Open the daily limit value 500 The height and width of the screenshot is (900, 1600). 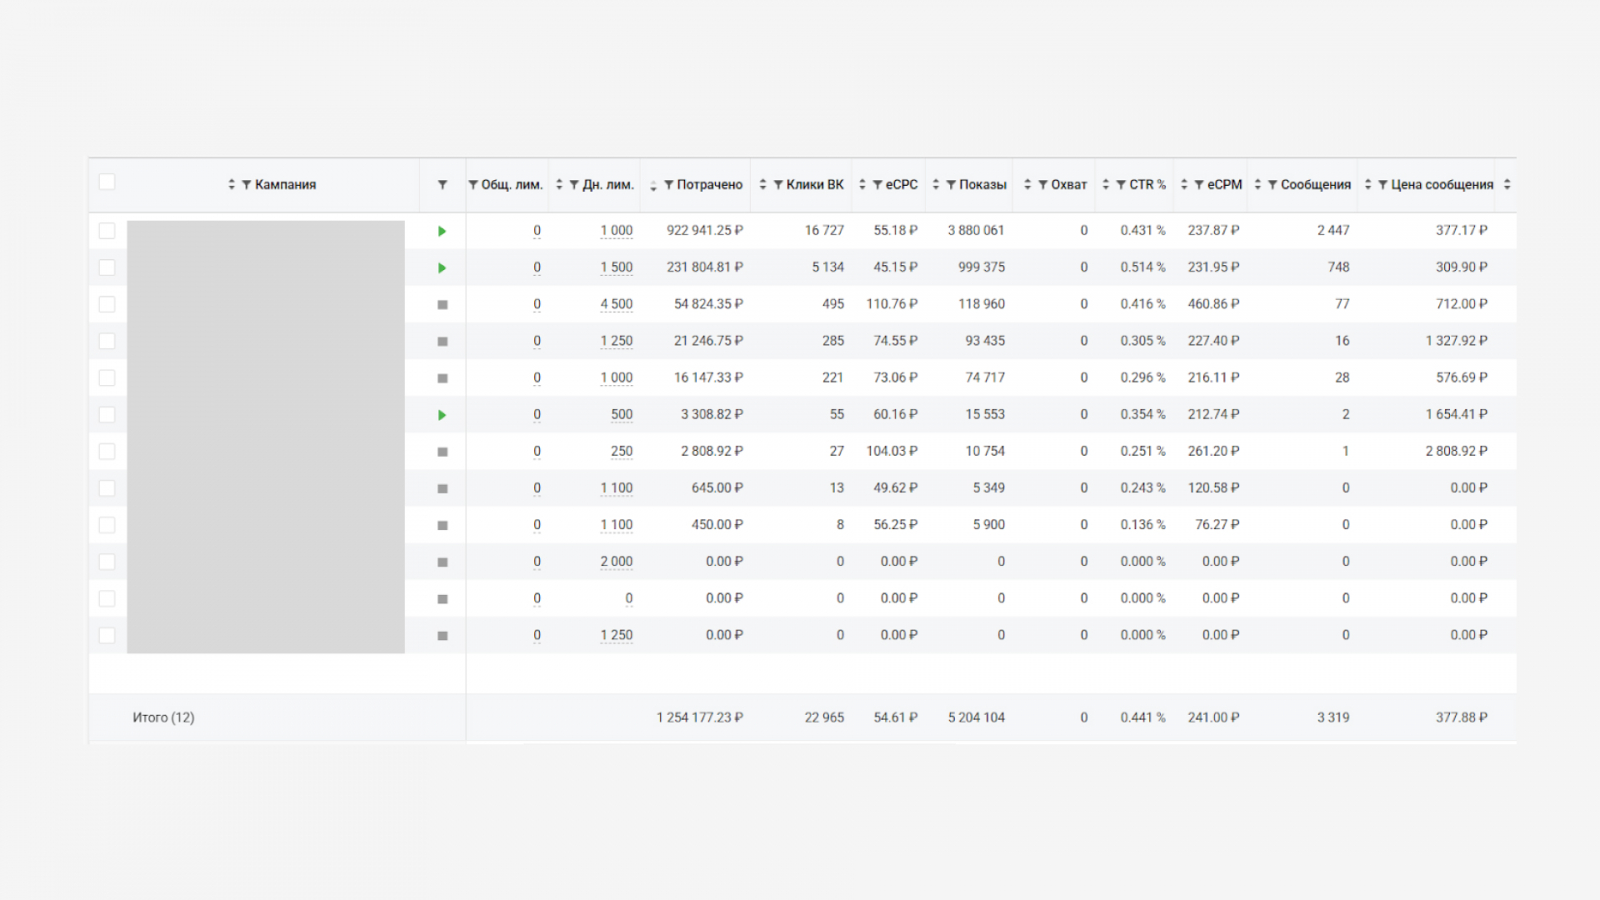click(622, 415)
